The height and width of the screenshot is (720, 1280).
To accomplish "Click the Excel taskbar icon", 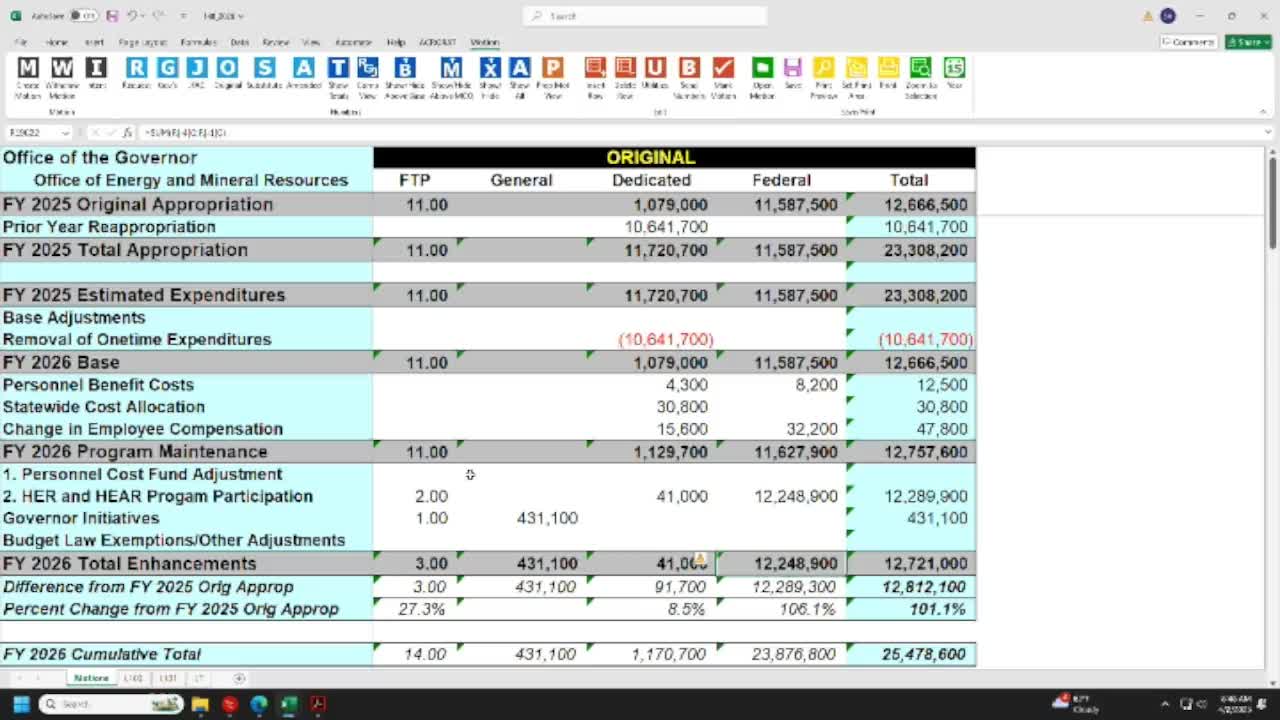I will [288, 704].
